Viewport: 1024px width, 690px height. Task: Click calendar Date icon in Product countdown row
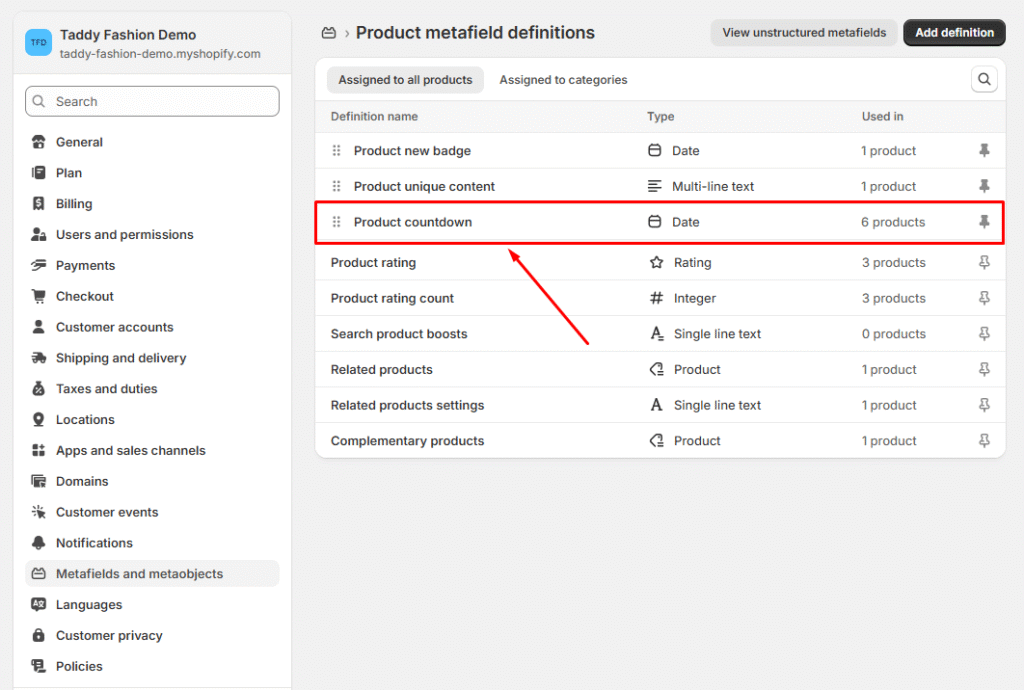pyautogui.click(x=654, y=222)
